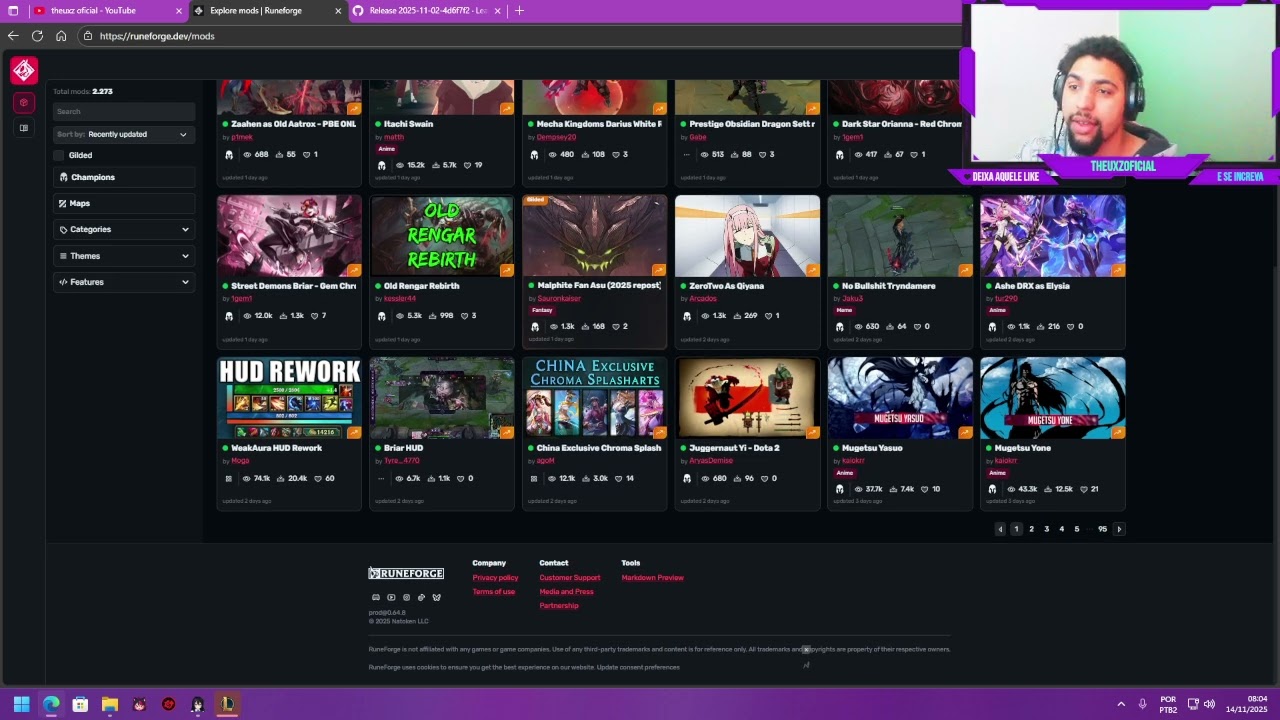View author kessler44's profile

400,299
